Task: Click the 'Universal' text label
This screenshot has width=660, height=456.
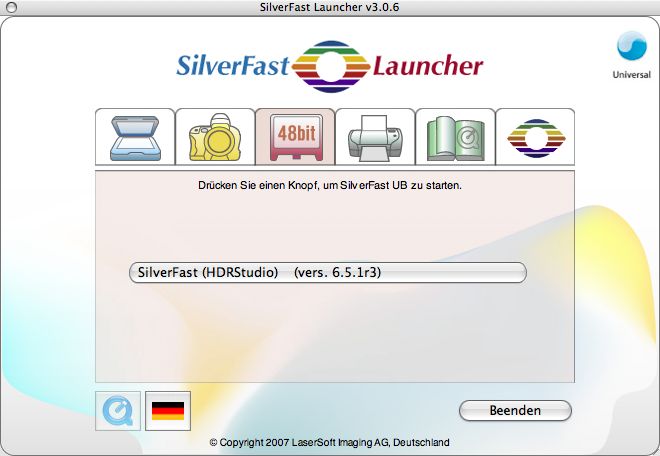Action: (x=631, y=75)
